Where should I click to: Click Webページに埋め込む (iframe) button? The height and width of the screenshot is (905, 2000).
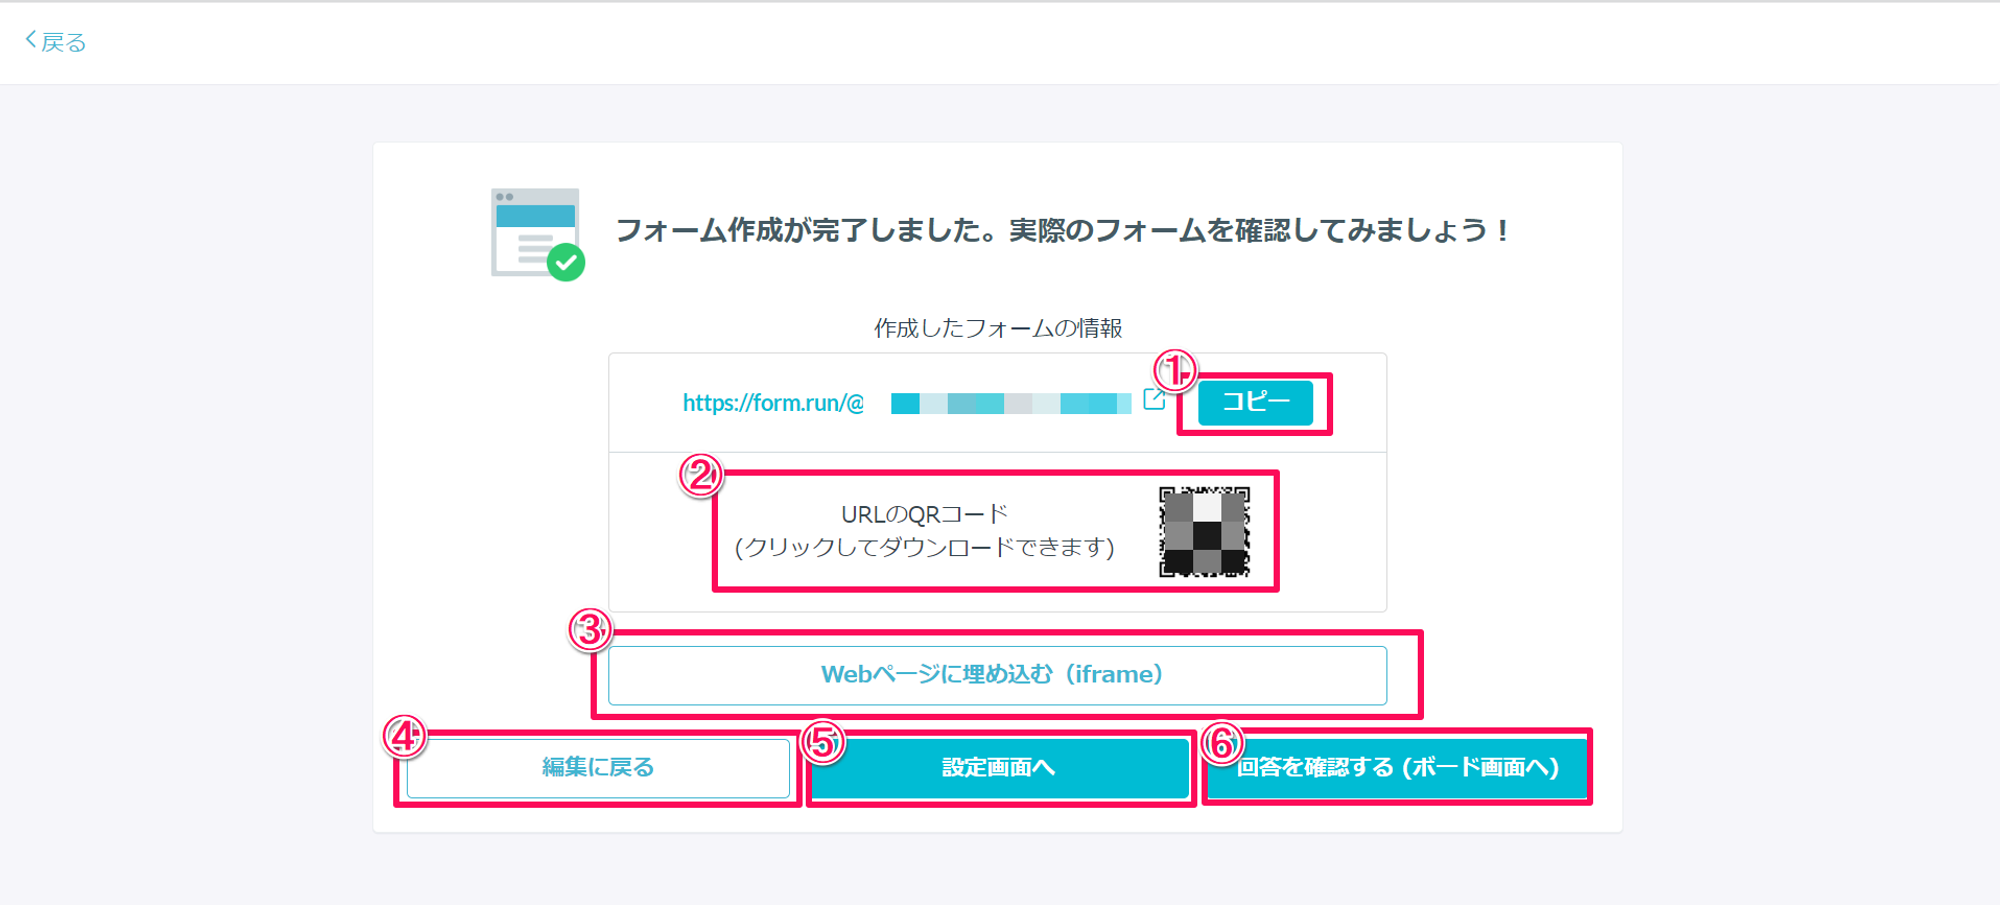(997, 675)
